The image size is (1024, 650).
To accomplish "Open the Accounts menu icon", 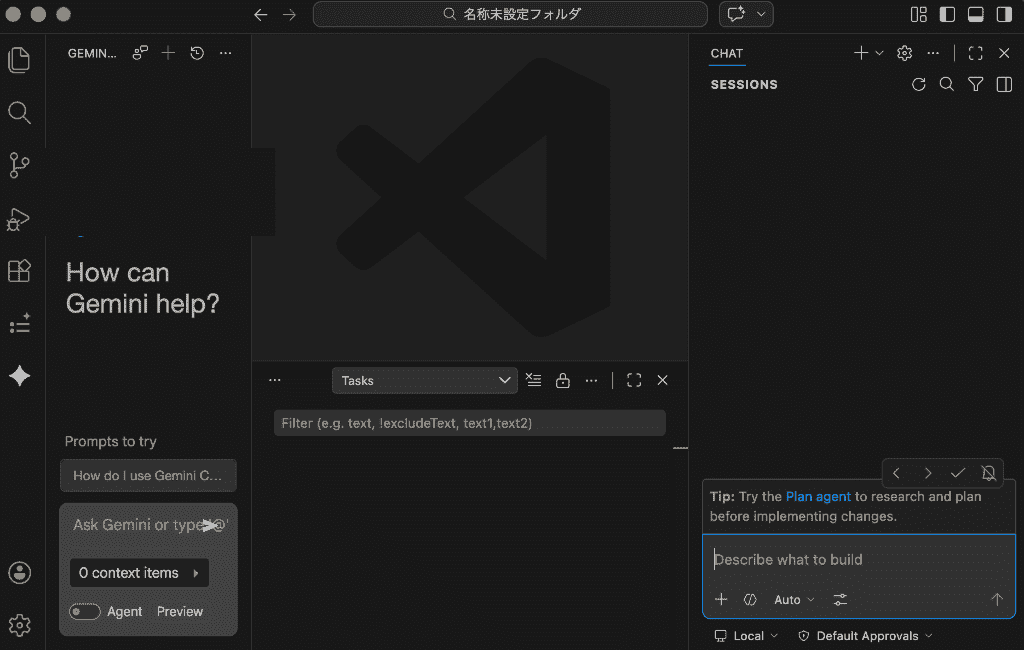I will pos(19,573).
